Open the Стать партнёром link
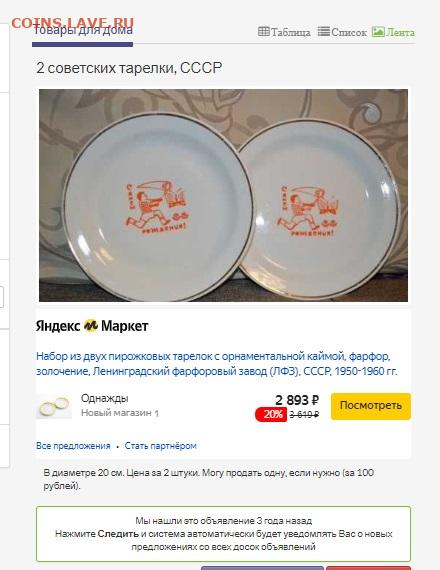Image resolution: width=440 pixels, height=570 pixels. tap(160, 446)
